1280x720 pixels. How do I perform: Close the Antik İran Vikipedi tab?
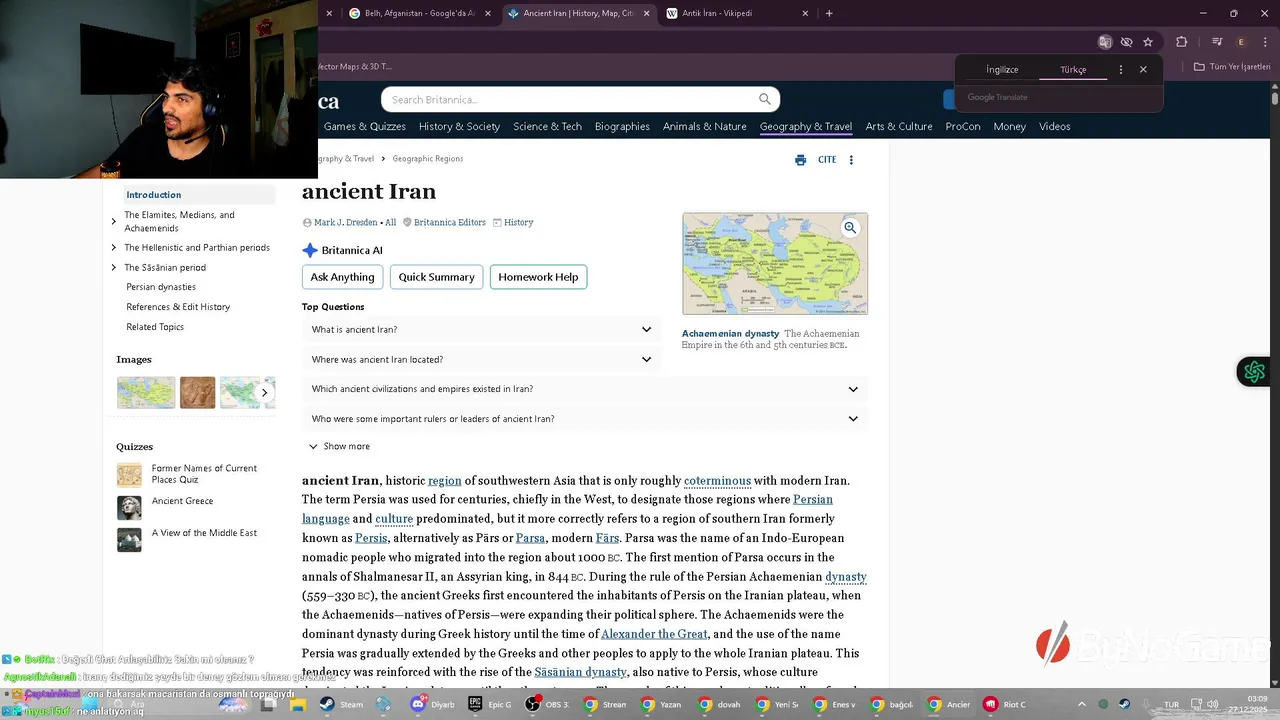point(806,13)
